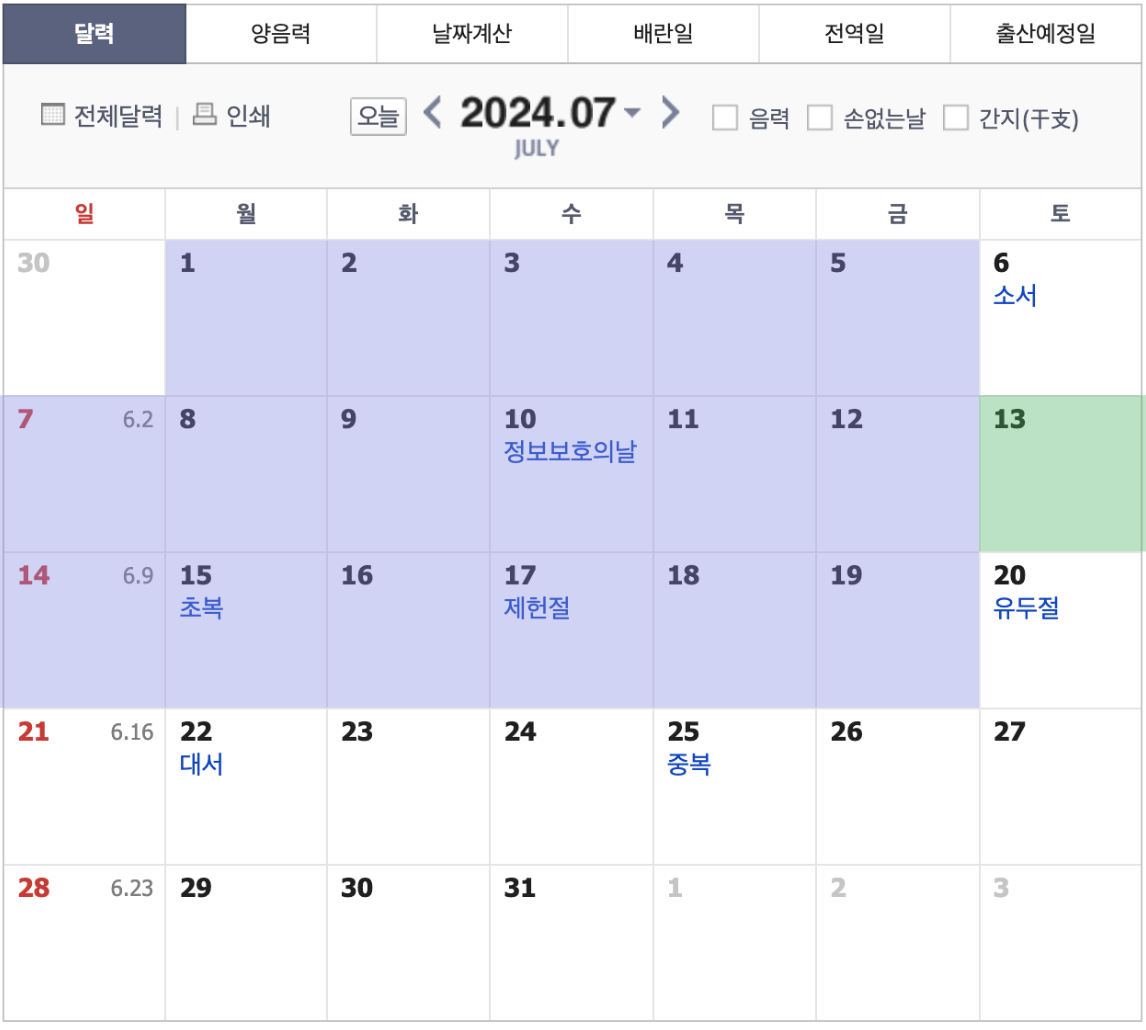Click the 오늘 button

point(380,114)
